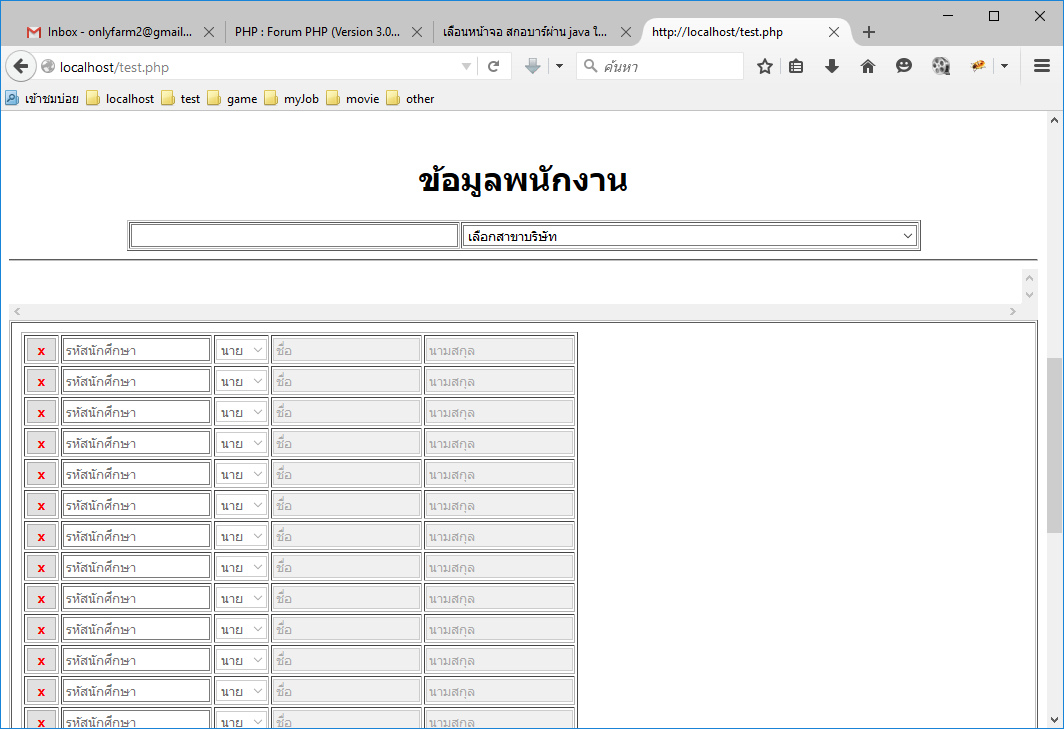Screen dimensions: 1064x729
Task: Show downloads via the download arrow icon
Action: (x=831, y=66)
